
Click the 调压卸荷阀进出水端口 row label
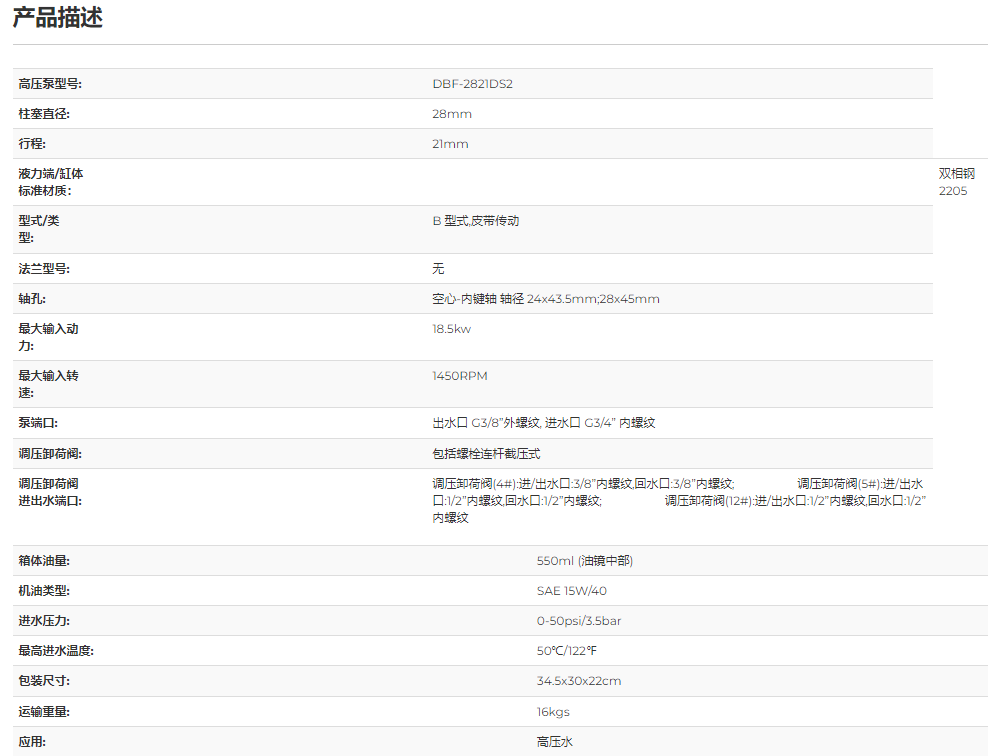50,492
